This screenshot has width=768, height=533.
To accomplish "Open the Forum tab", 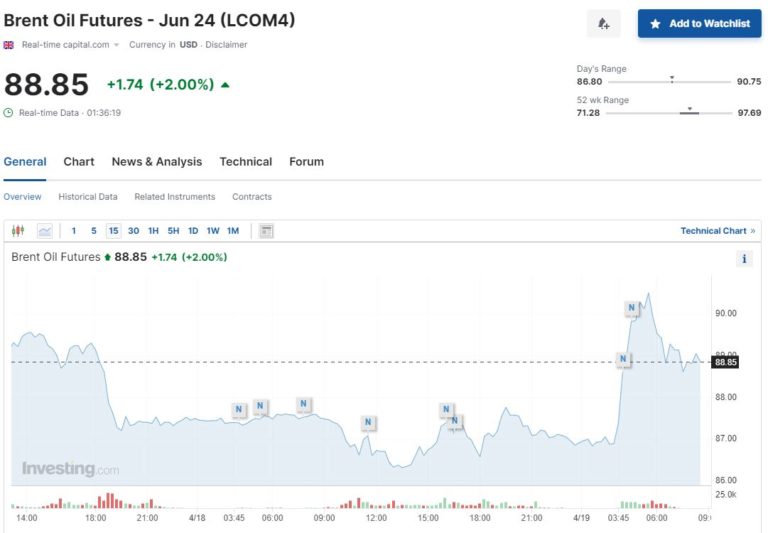I will [306, 162].
